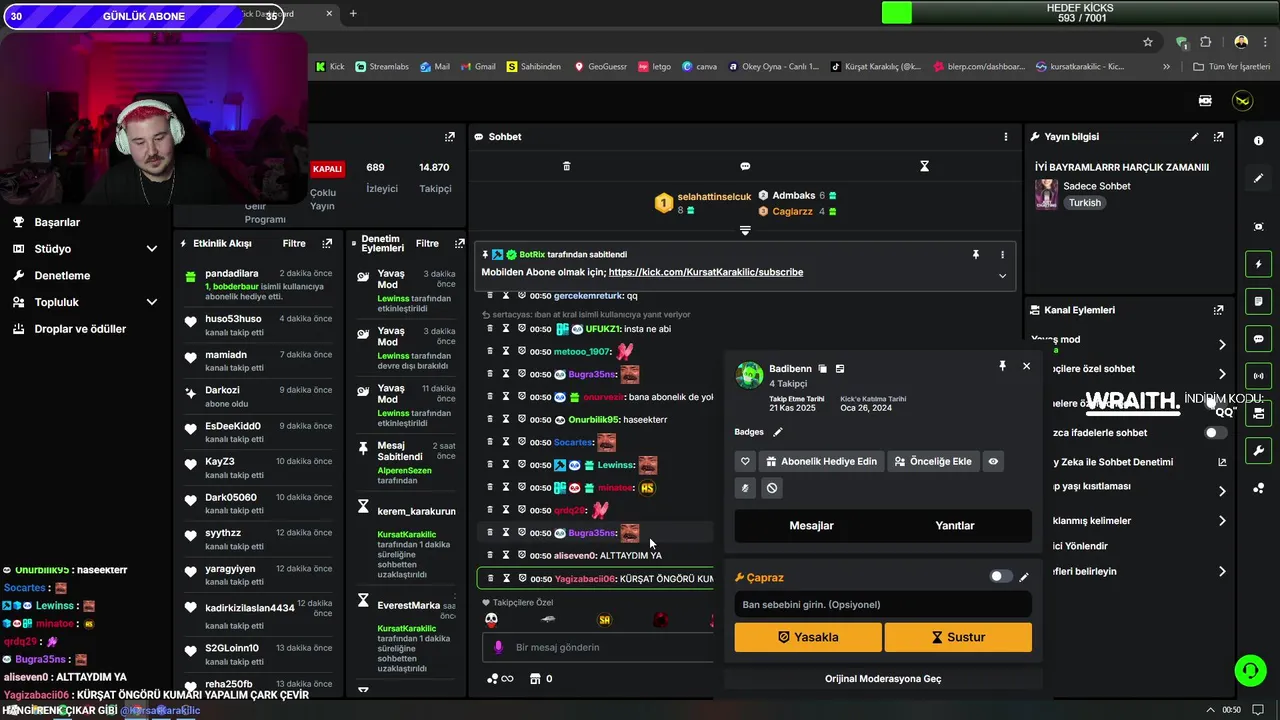This screenshot has width=1280, height=720.
Task: Open the 'özel sohbet' chevron in Kanal Eylemleri
Action: [x=1222, y=374]
